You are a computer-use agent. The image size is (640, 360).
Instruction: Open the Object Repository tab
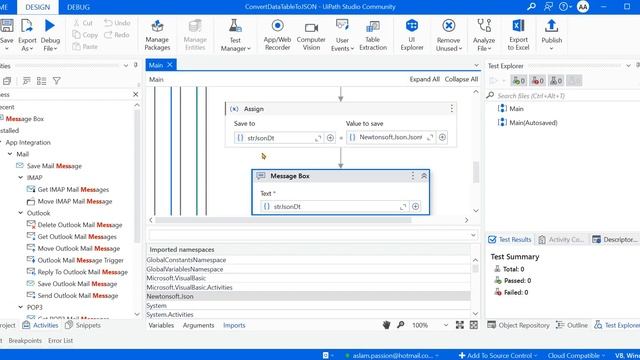pos(518,325)
